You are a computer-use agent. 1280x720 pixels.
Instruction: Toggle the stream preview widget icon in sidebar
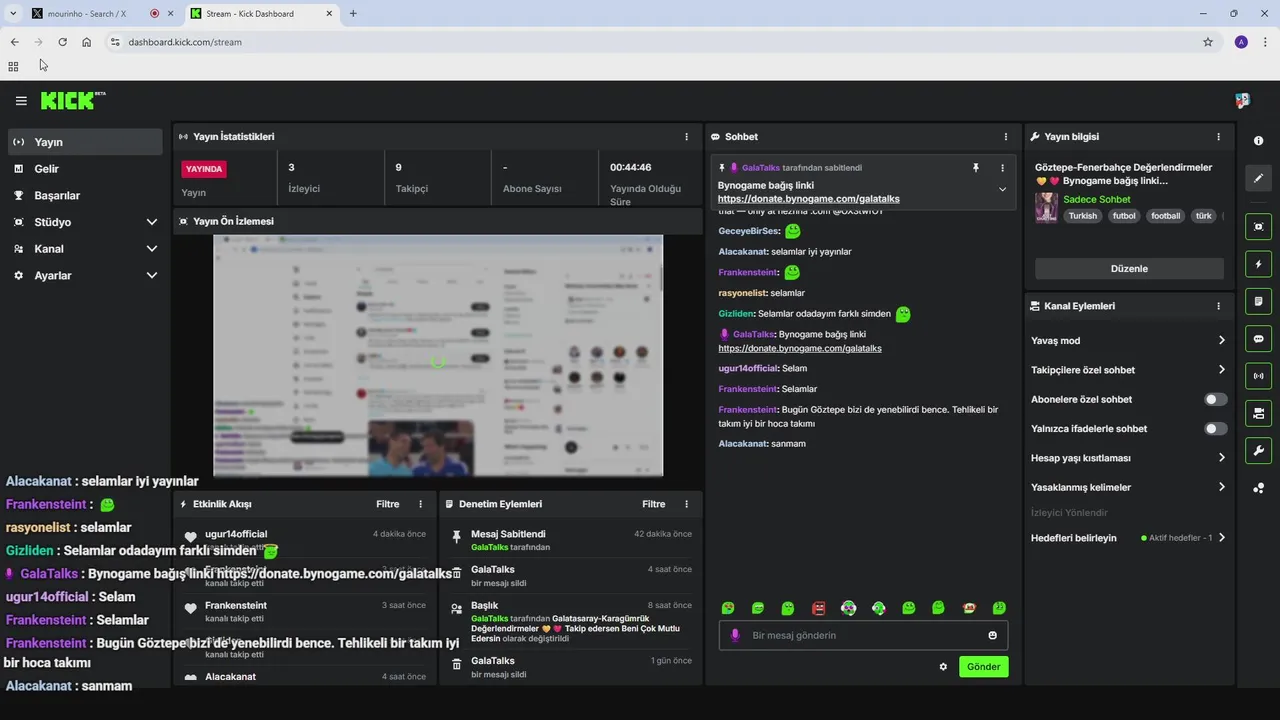1259,227
